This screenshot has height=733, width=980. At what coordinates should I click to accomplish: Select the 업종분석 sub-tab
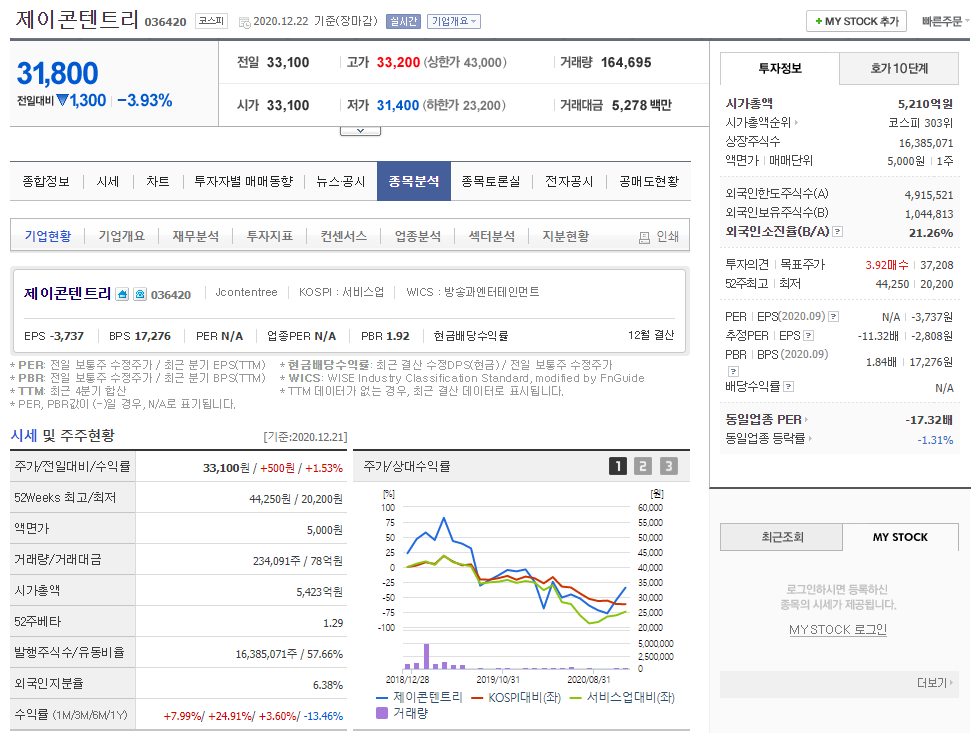[418, 236]
